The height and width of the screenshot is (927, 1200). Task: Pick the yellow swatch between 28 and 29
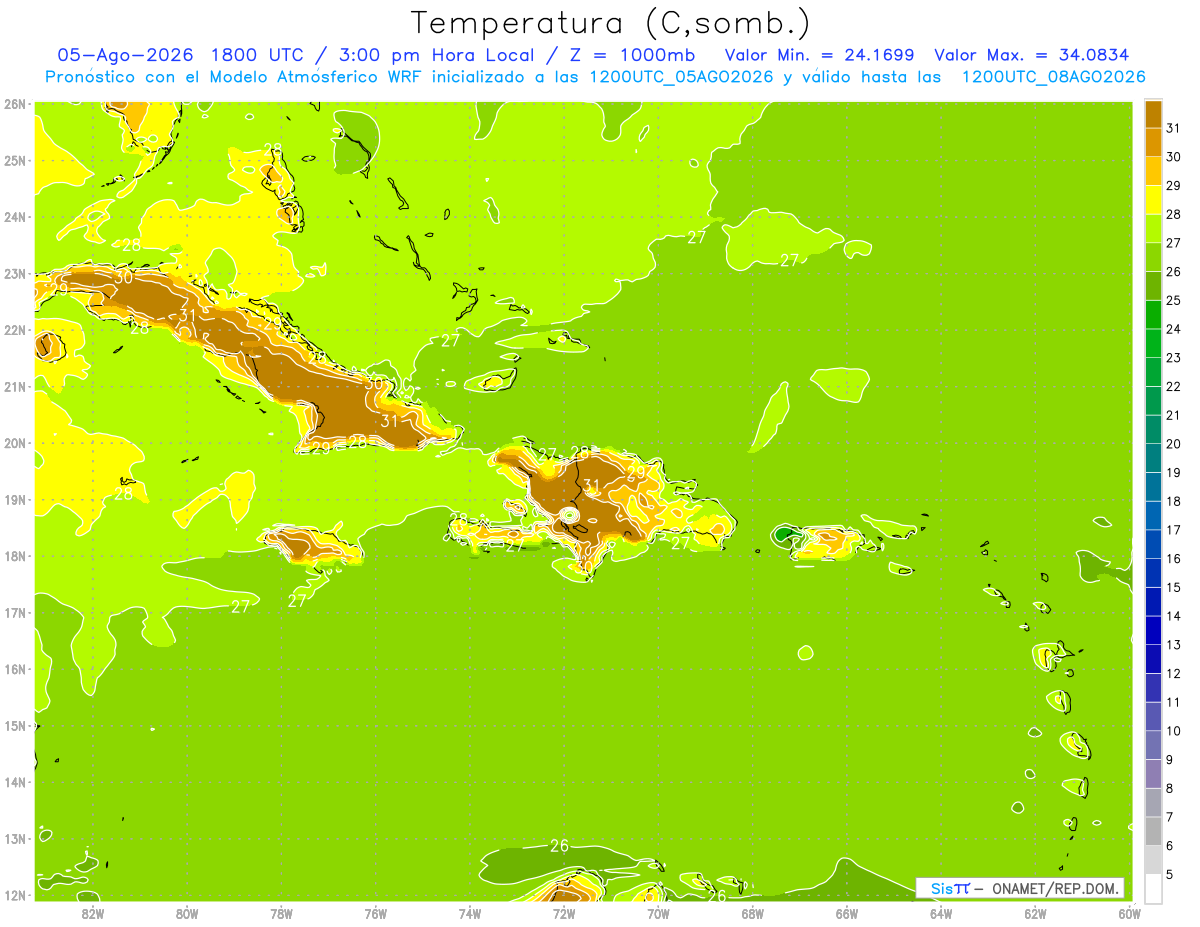pyautogui.click(x=1153, y=200)
